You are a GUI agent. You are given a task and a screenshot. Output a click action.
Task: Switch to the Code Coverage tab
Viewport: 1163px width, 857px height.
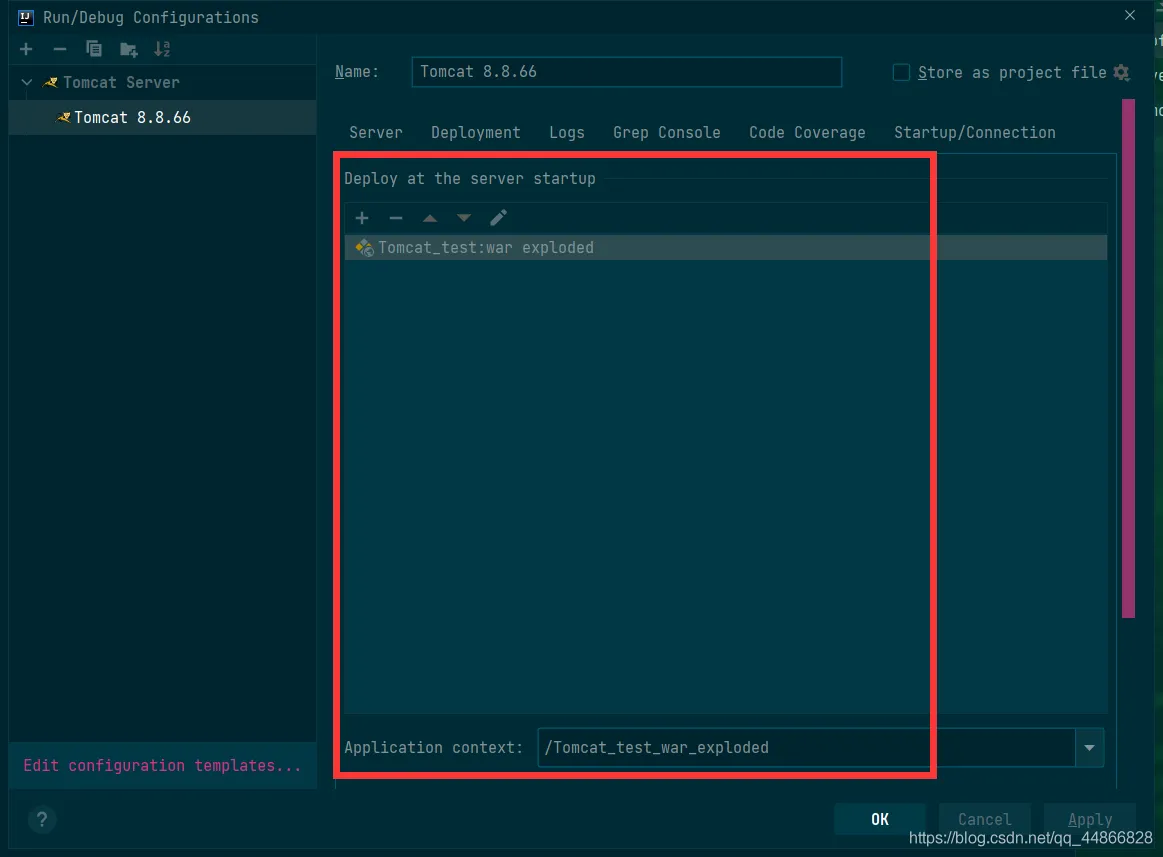[807, 132]
